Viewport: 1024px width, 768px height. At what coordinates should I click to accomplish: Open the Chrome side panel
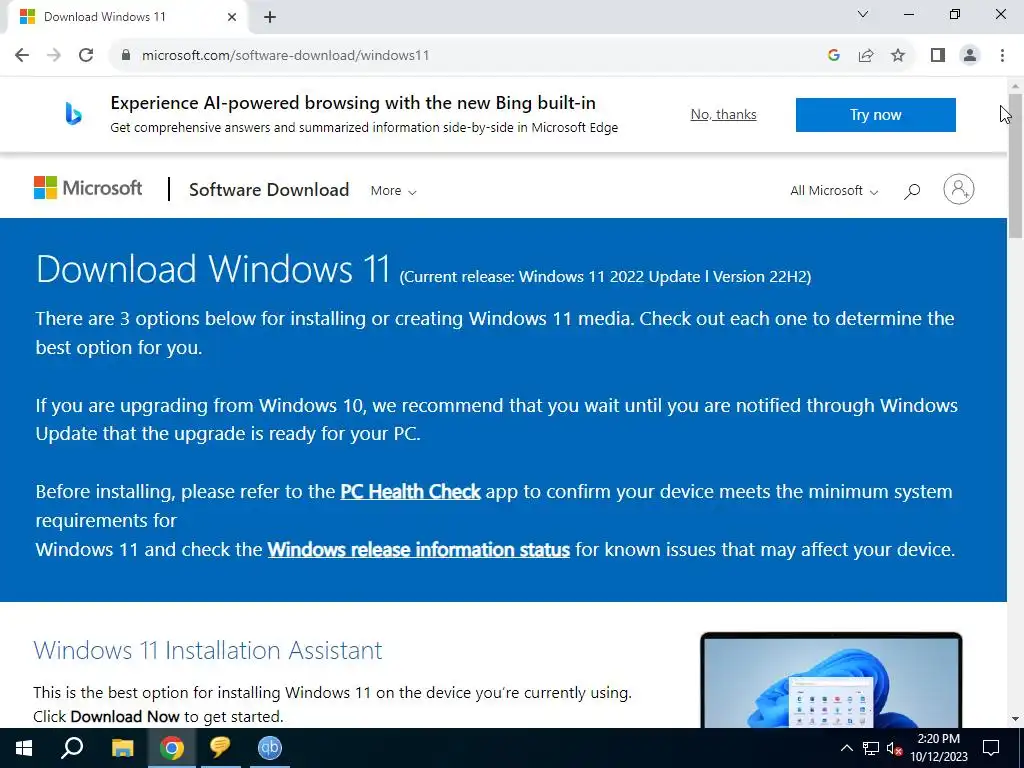point(938,55)
